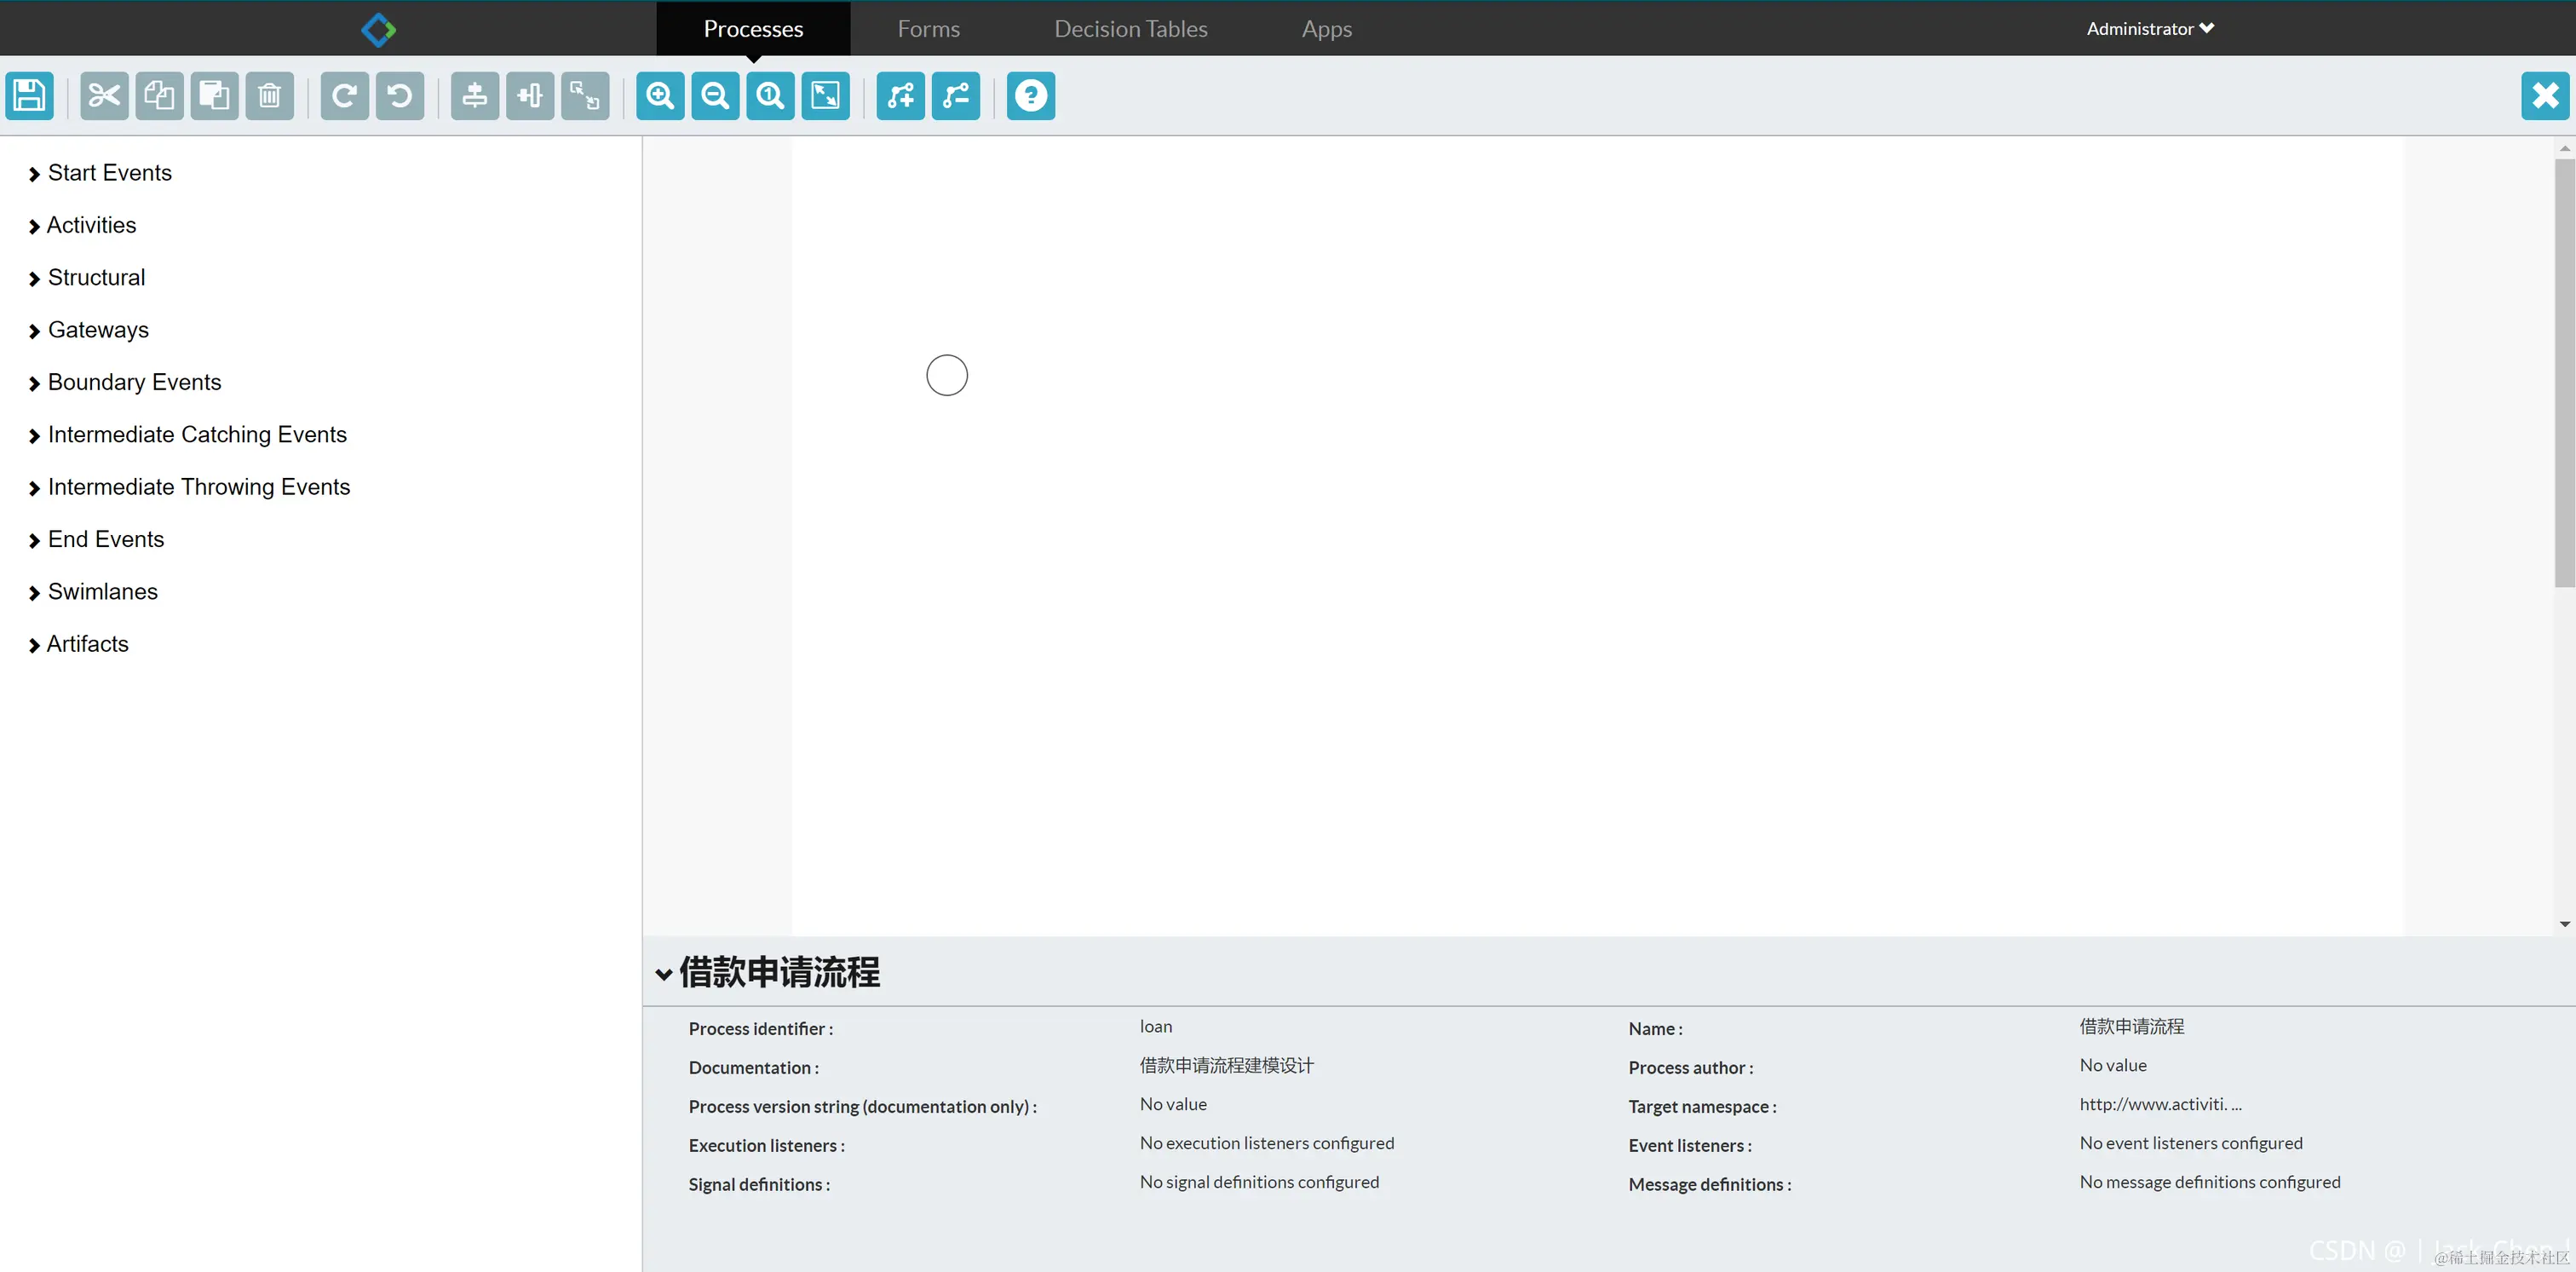The height and width of the screenshot is (1272, 2576).
Task: Expand the Gateways palette group
Action: [x=98, y=330]
